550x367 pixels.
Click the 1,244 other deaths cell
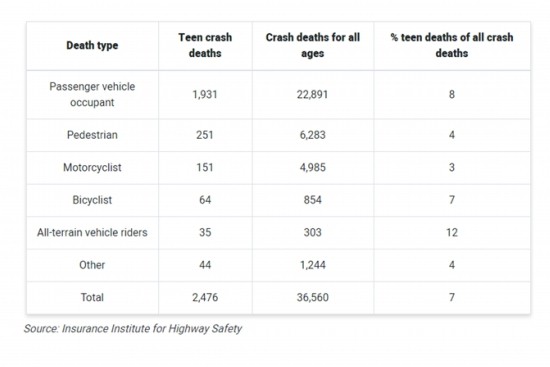[x=313, y=265]
